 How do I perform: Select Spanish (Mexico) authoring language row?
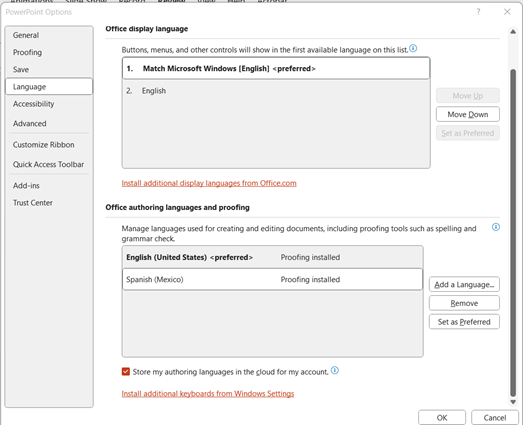273,280
